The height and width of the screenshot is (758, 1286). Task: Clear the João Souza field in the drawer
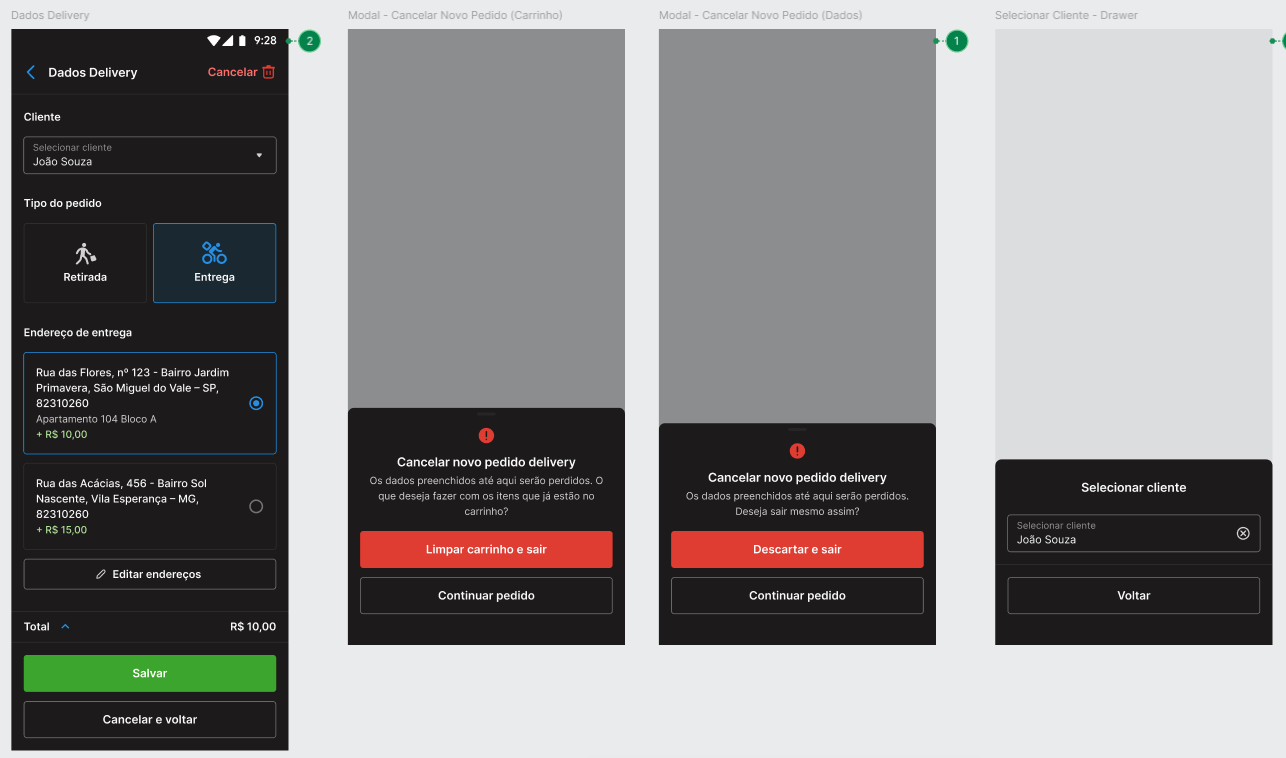(1243, 533)
